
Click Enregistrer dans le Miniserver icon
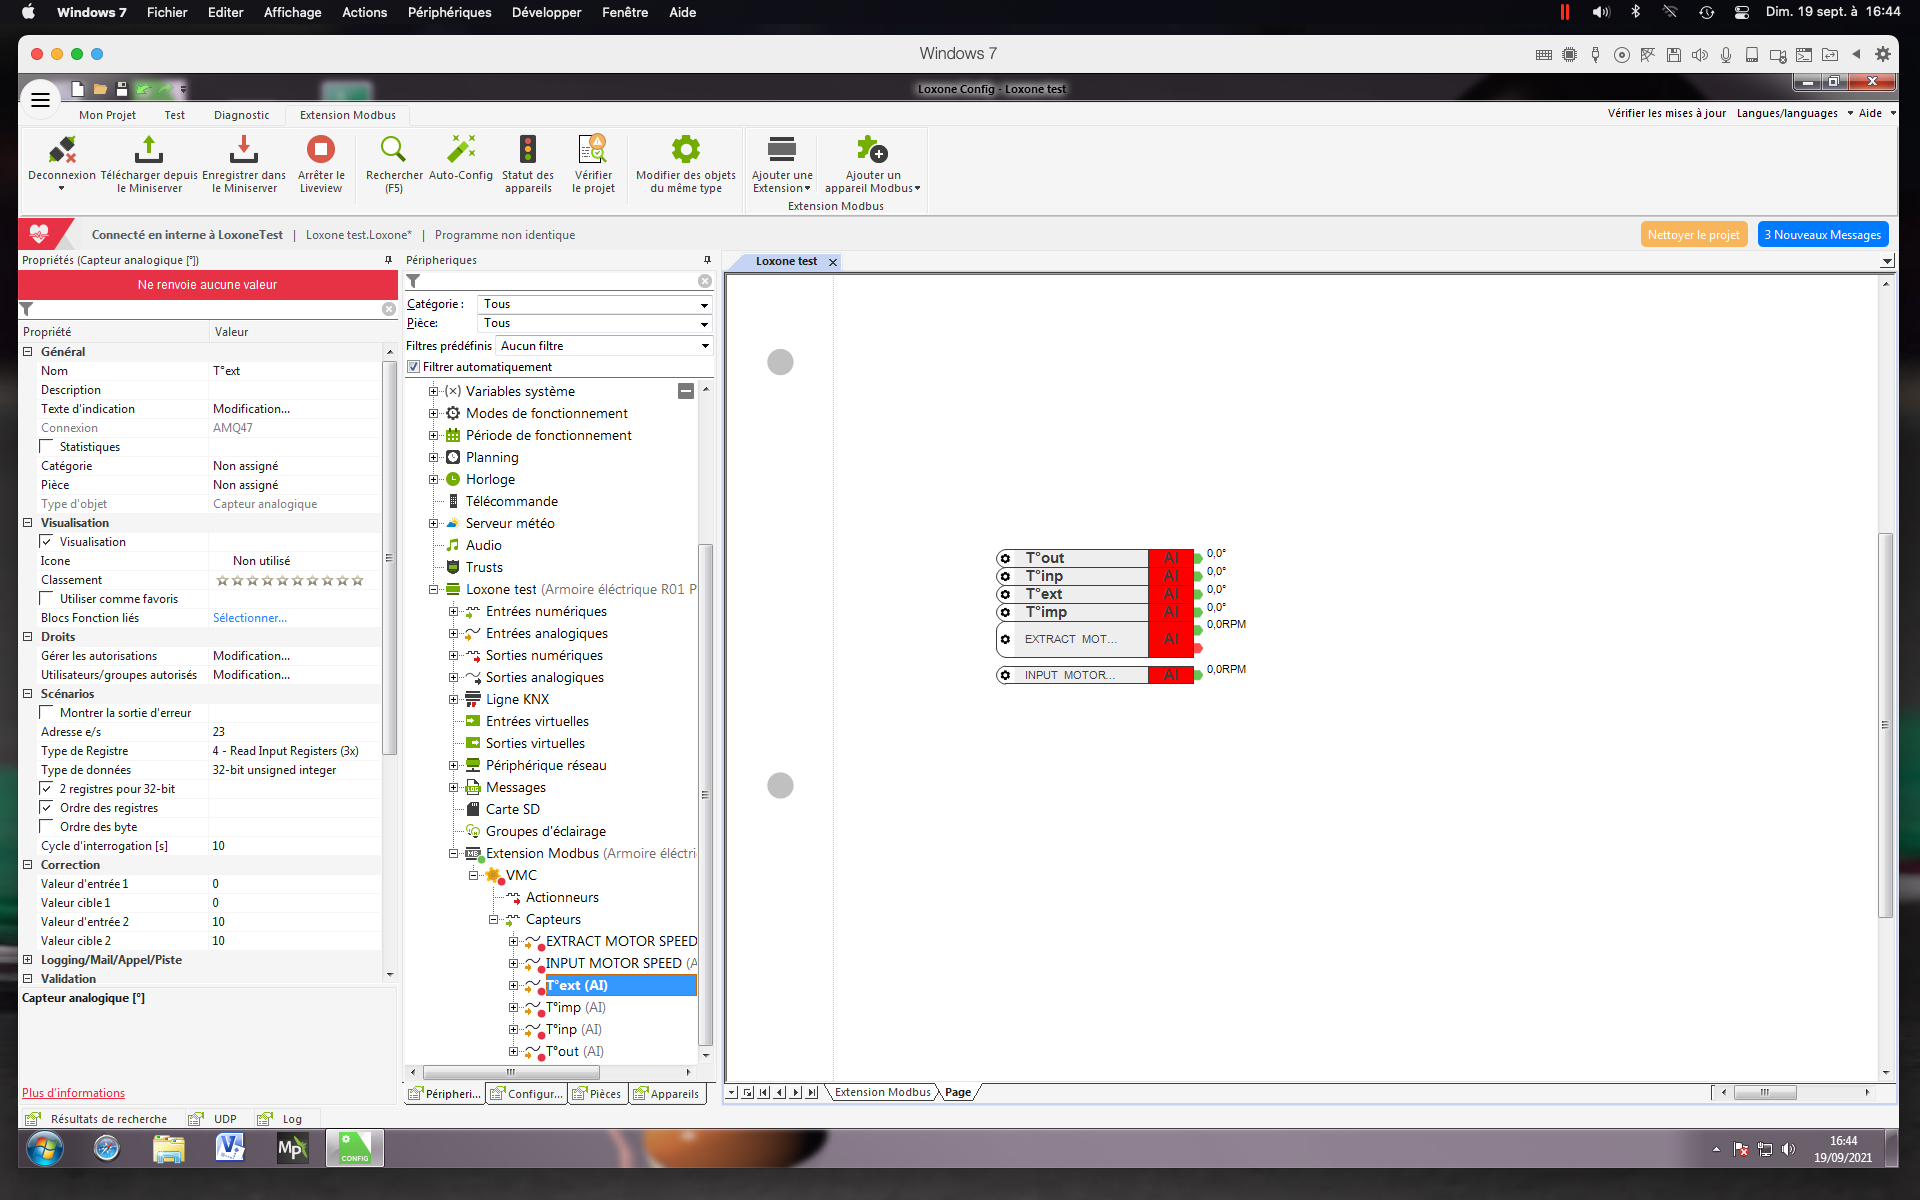point(243,151)
